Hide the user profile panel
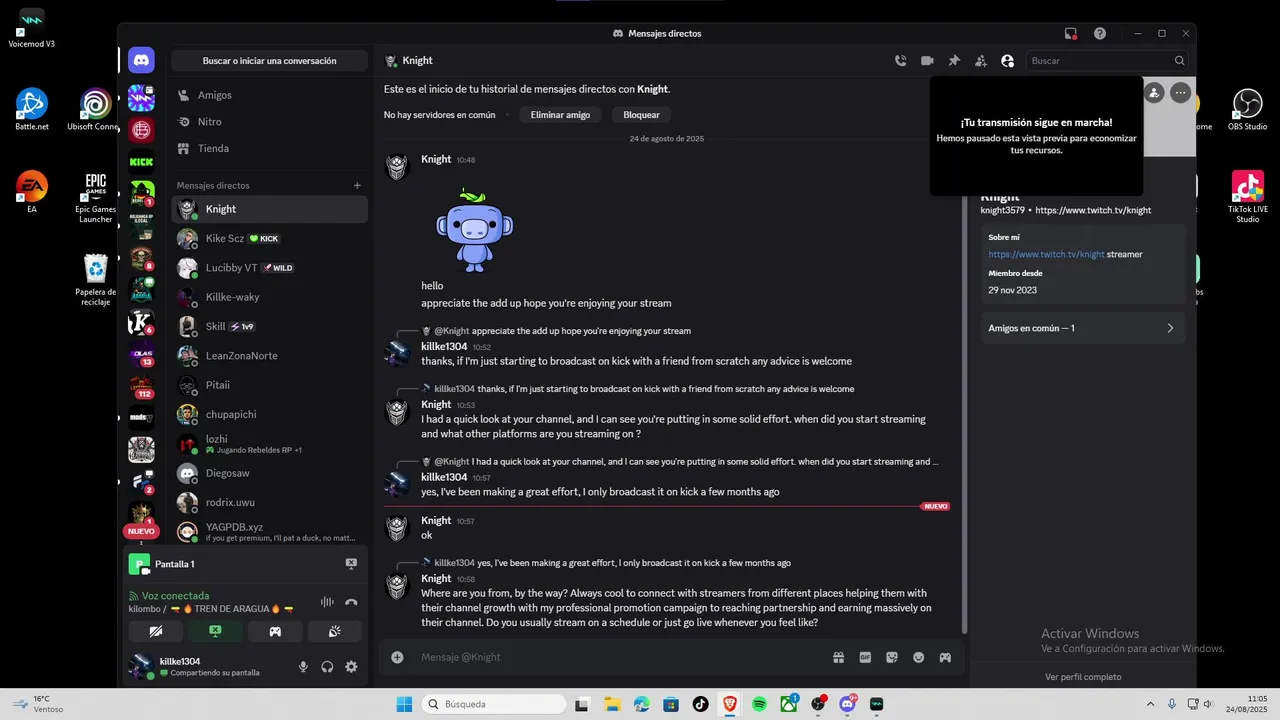Viewport: 1280px width, 720px height. [x=1007, y=61]
